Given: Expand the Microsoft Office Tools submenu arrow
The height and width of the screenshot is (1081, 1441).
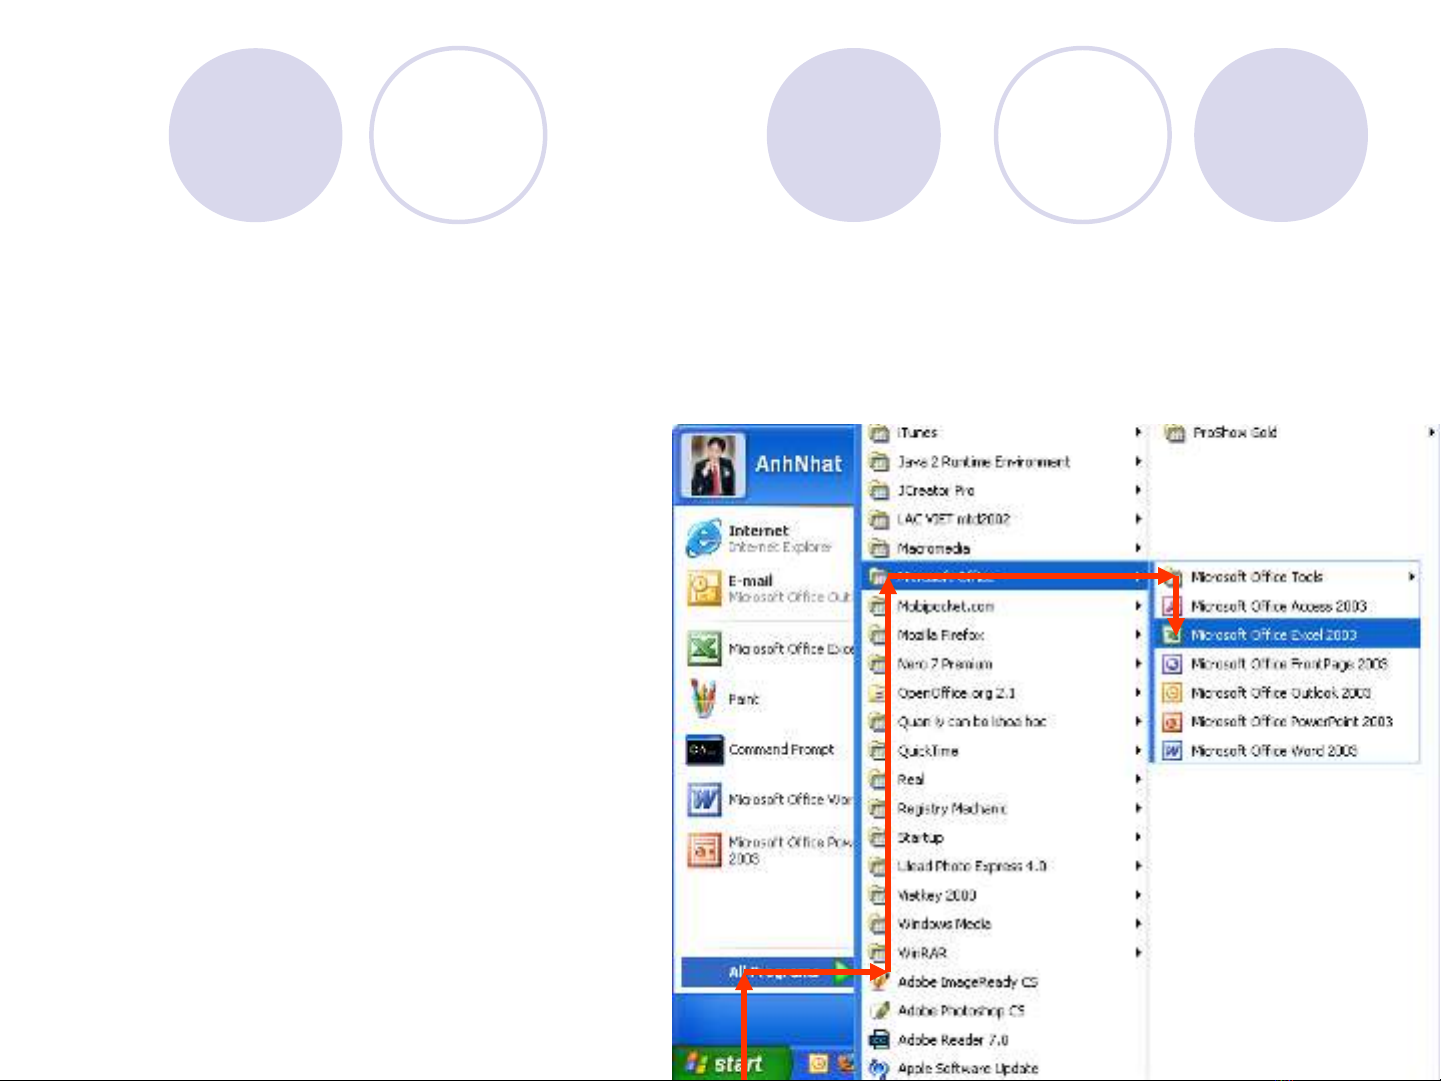Looking at the screenshot, I should tap(1411, 577).
